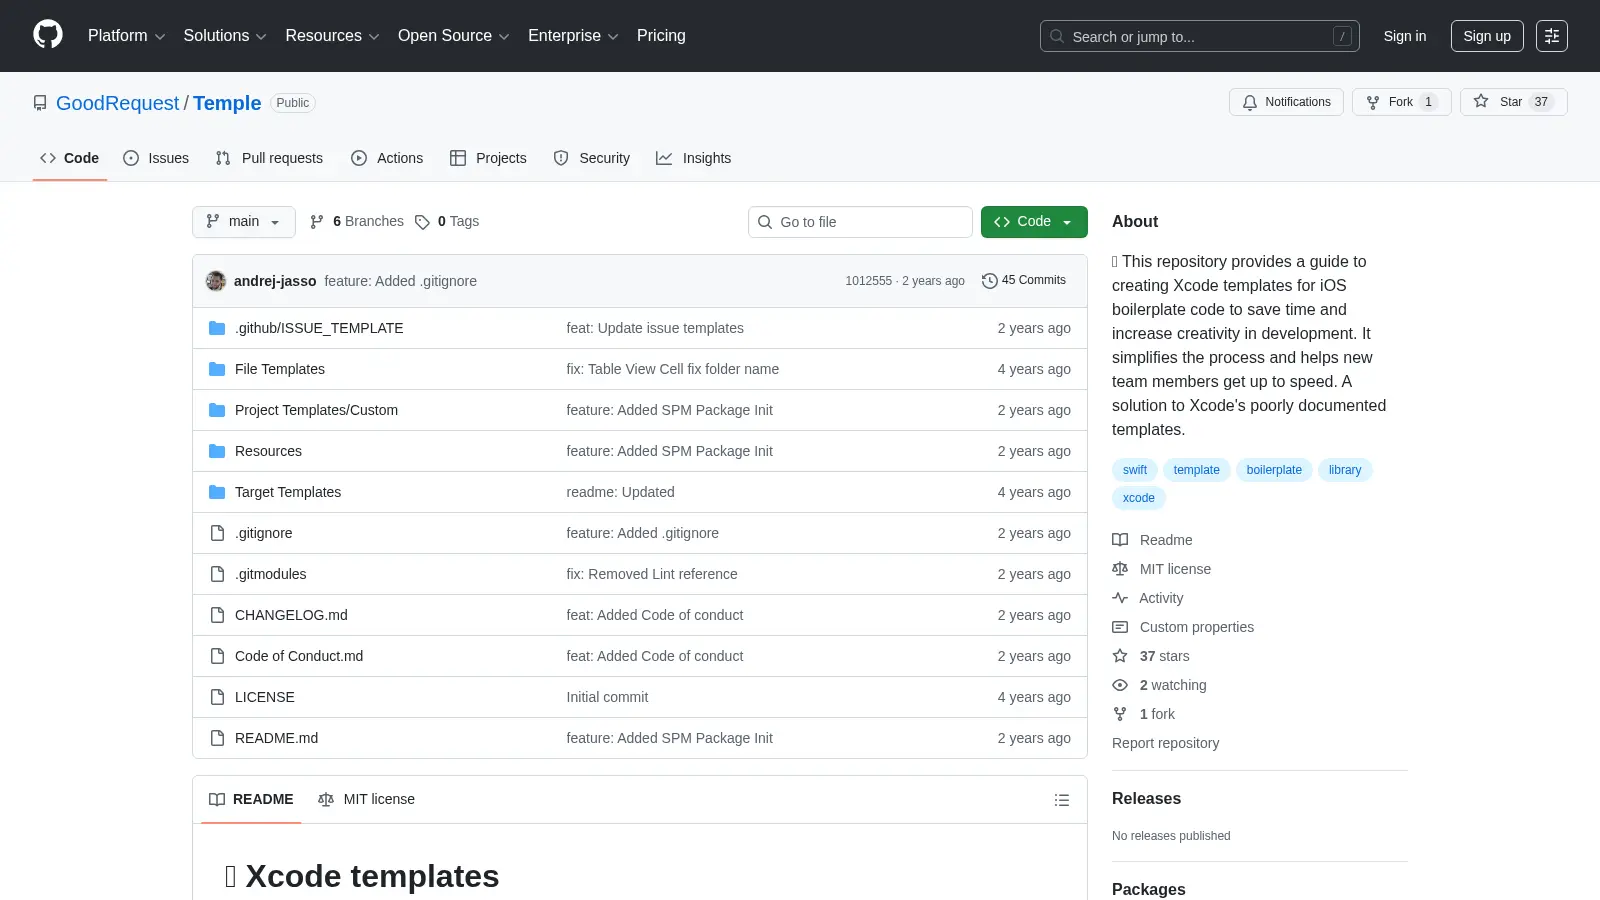
Task: View the 45 Commits history link
Action: point(1024,281)
